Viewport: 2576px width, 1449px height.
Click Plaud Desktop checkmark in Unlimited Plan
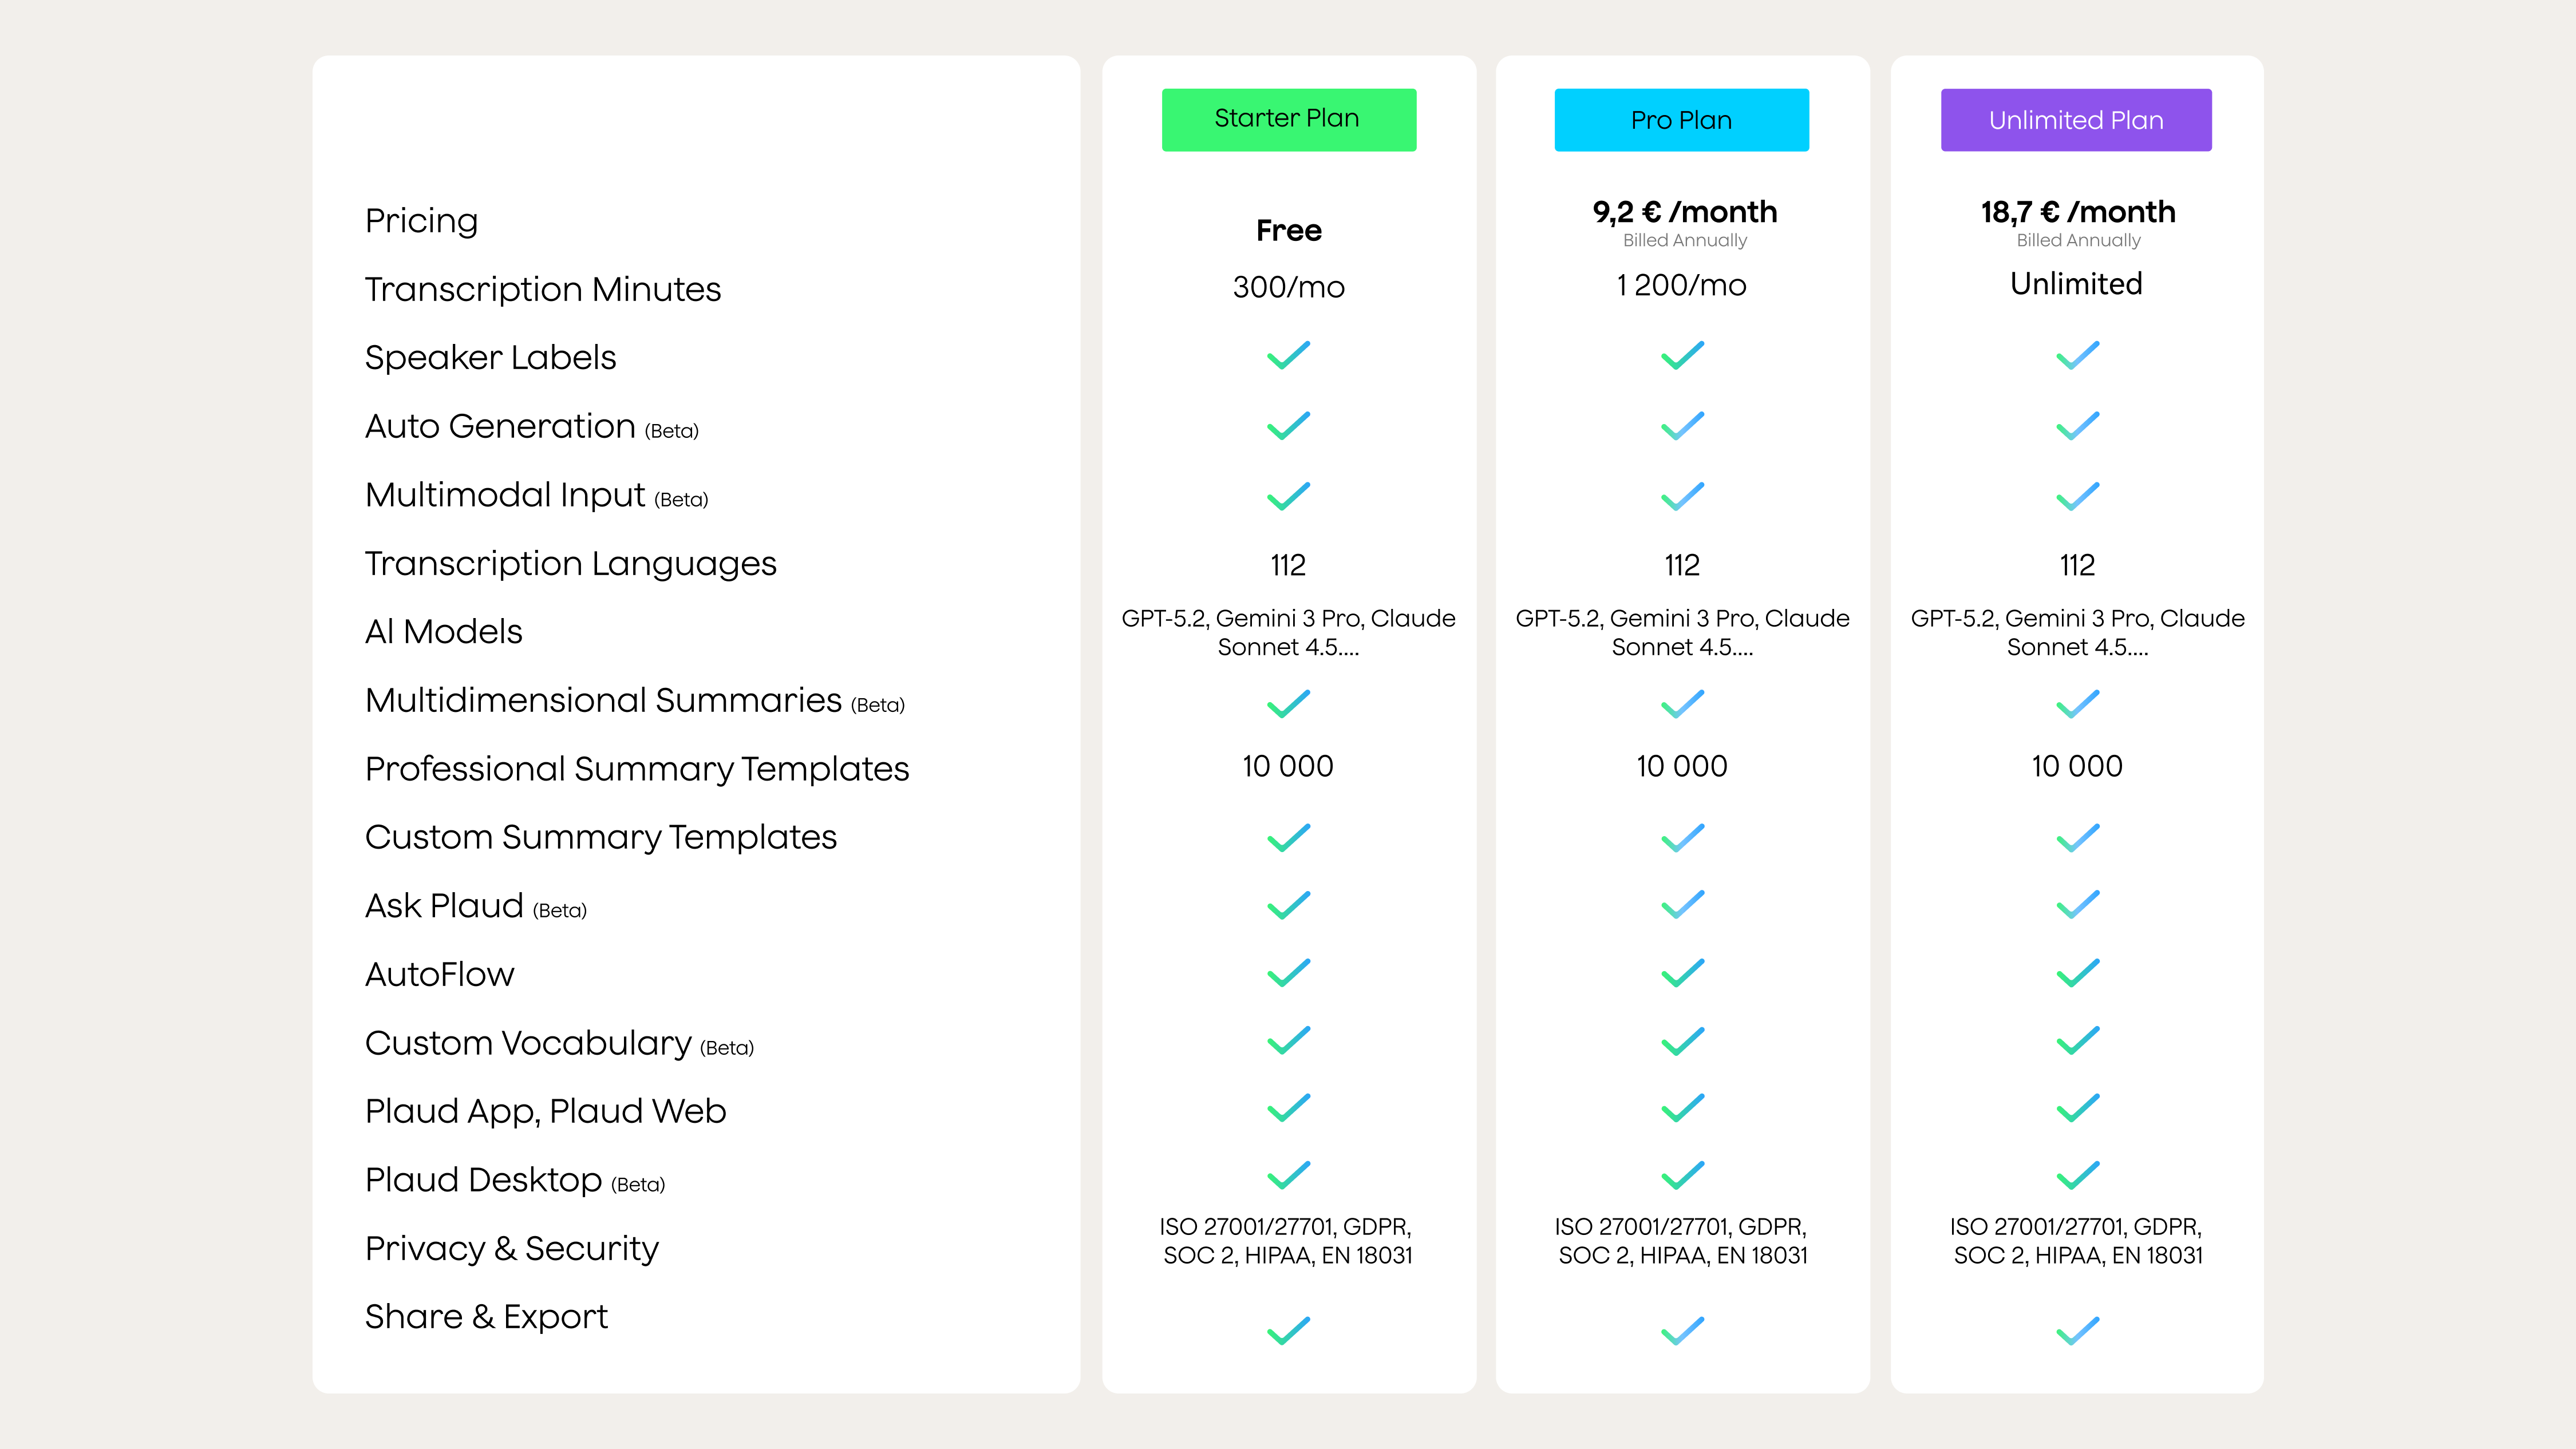point(2077,1175)
